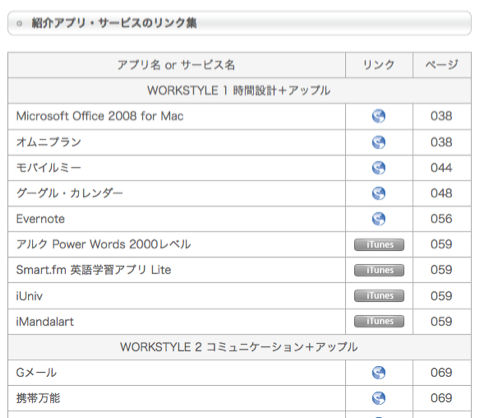Click the iTunes button for iUniv
This screenshot has height=418, width=480.
pos(379,296)
